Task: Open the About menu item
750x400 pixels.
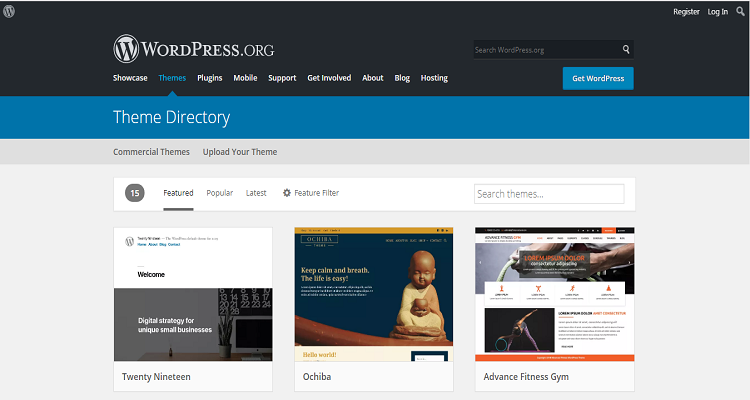Action: click(373, 78)
